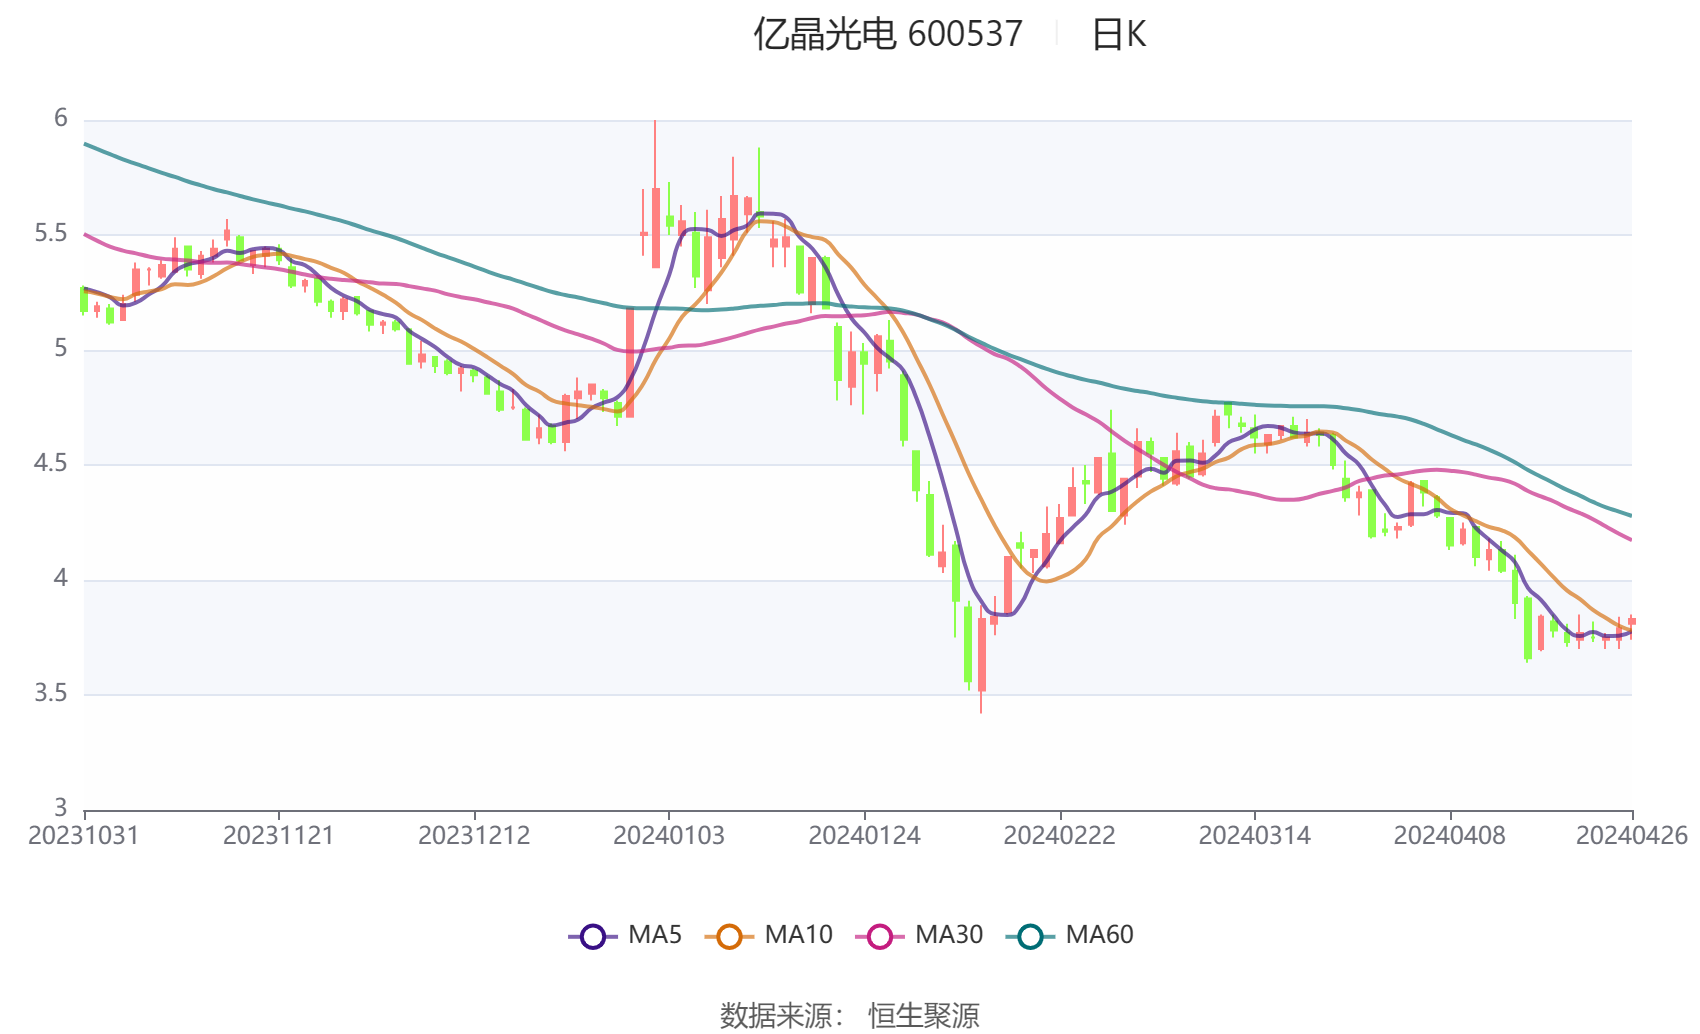Image resolution: width=1700 pixels, height=1034 pixels.
Task: Click y-axis value 4.5
Action: (51, 463)
